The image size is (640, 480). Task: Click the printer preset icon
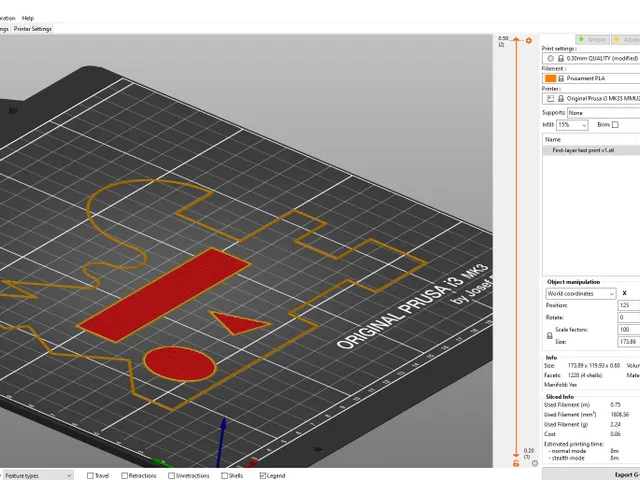pyautogui.click(x=551, y=98)
